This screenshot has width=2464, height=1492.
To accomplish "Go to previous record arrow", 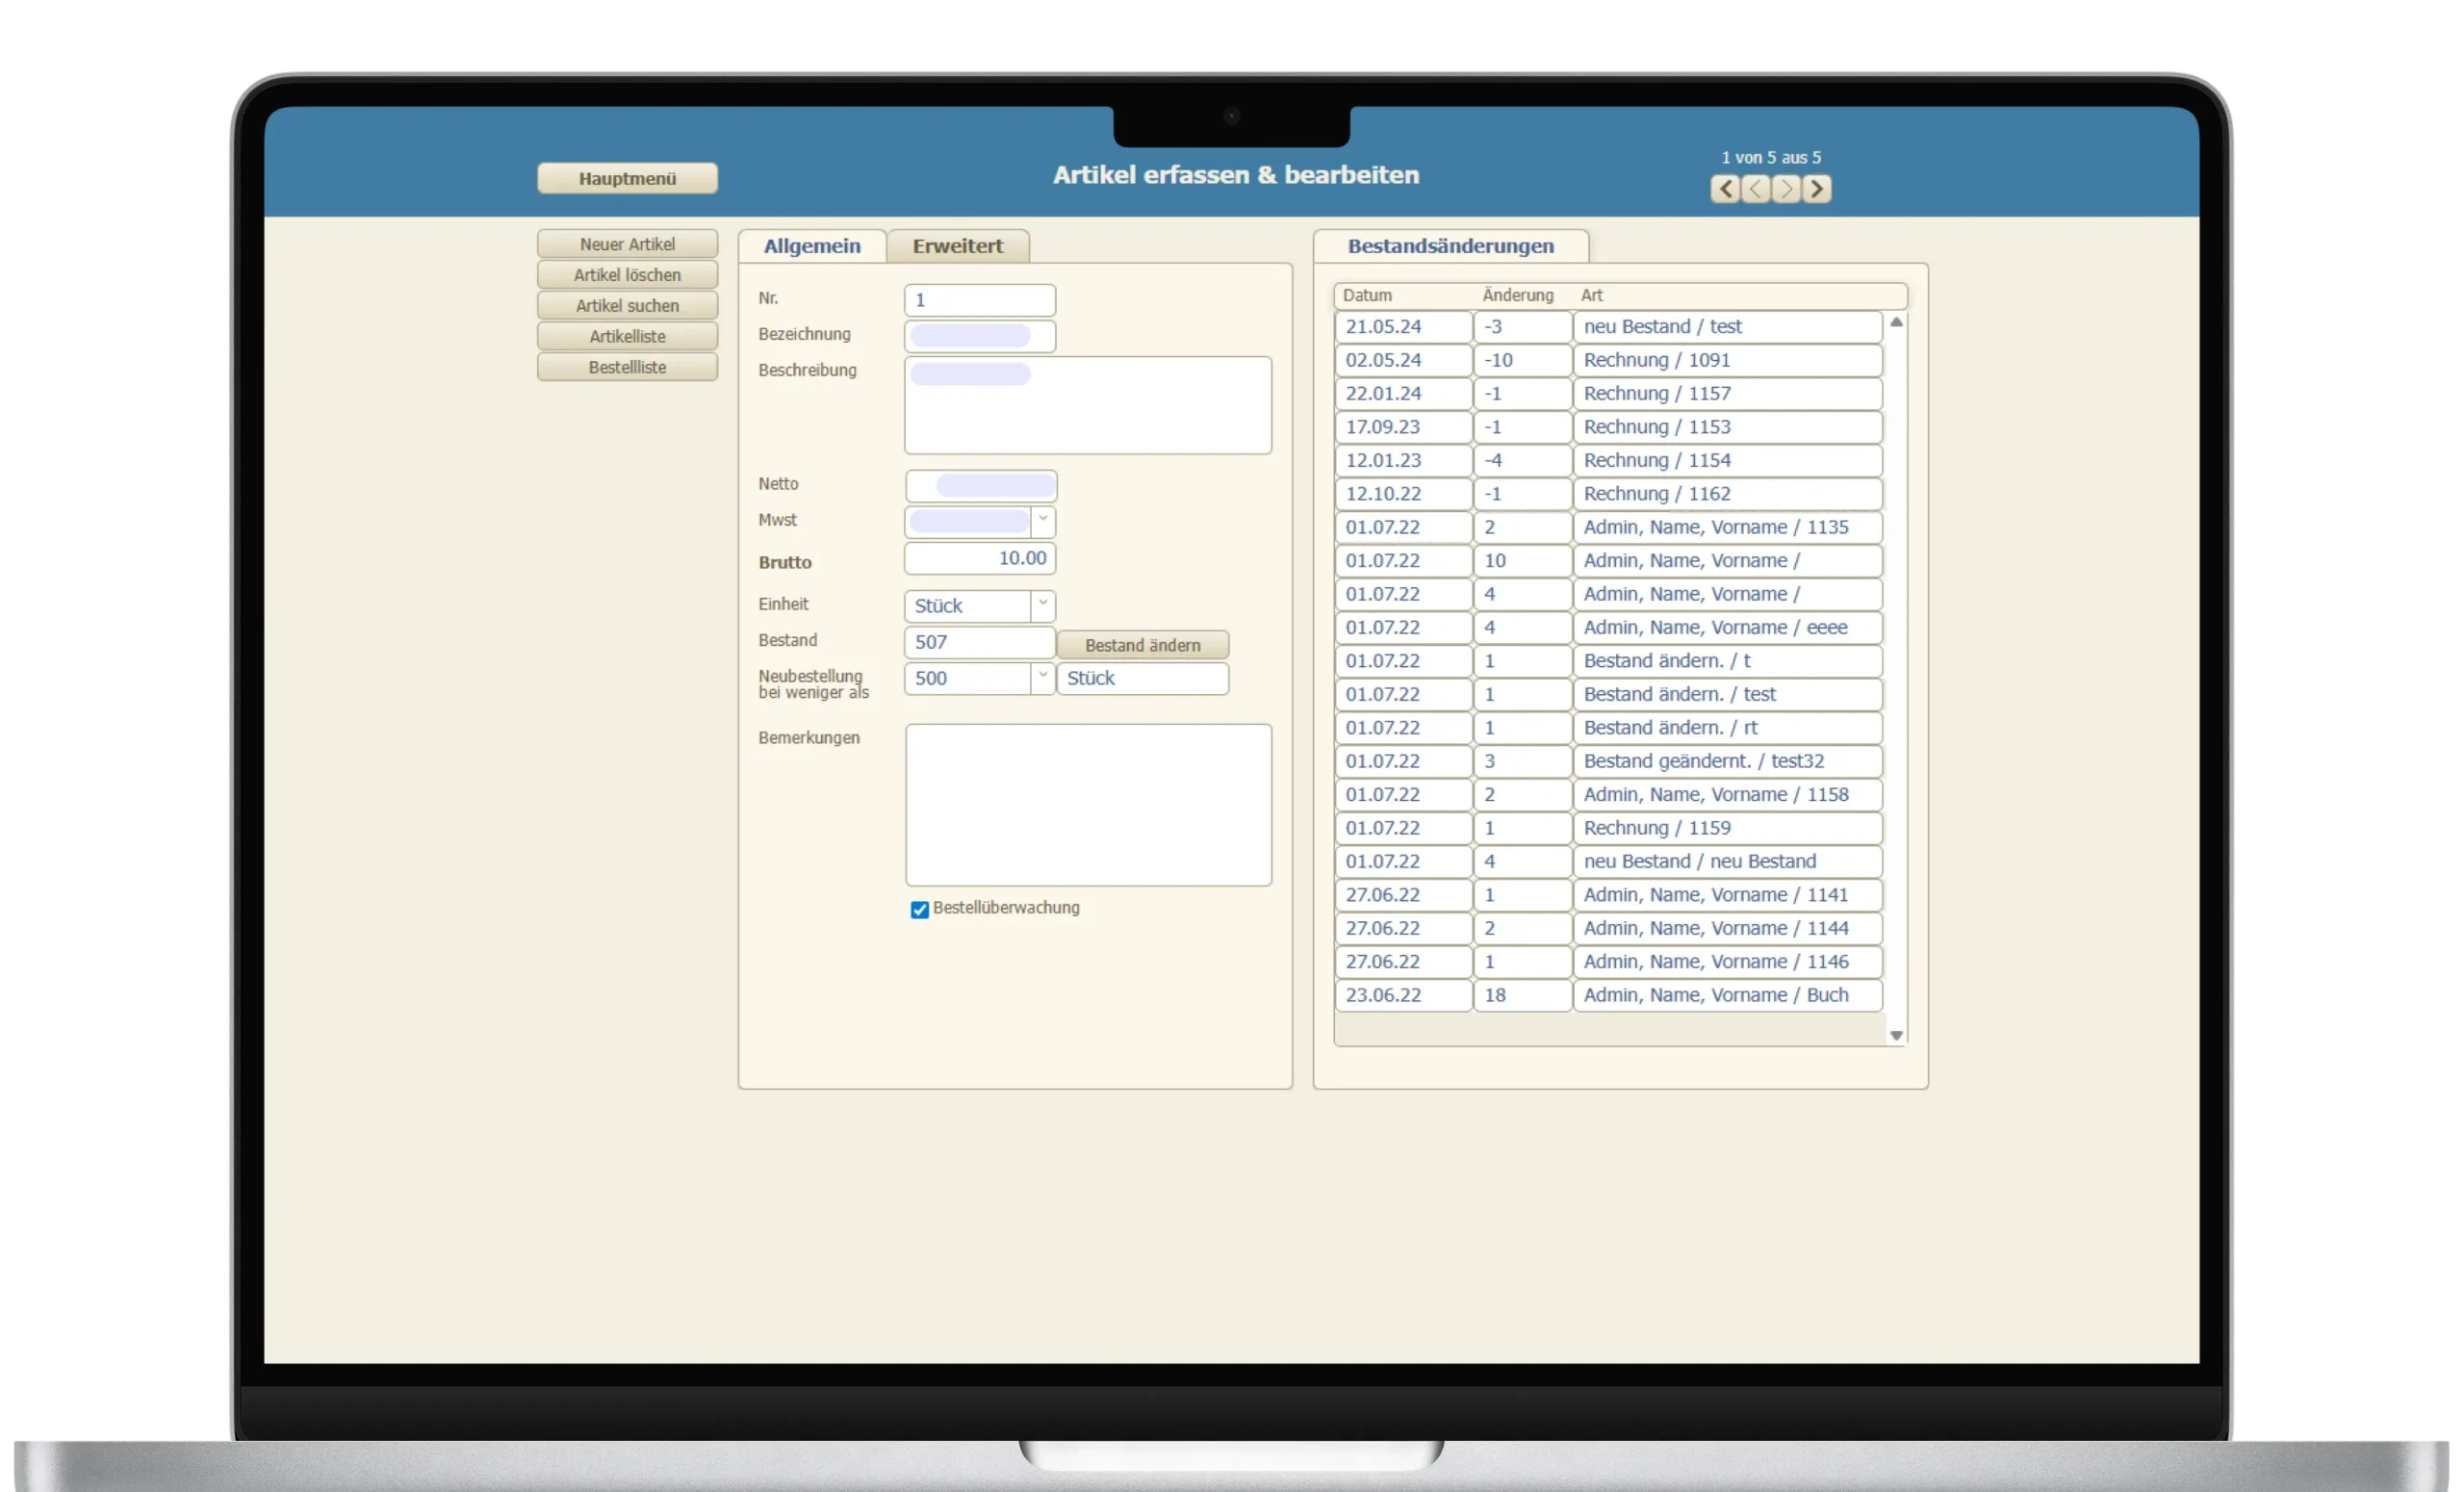I will pyautogui.click(x=1756, y=188).
